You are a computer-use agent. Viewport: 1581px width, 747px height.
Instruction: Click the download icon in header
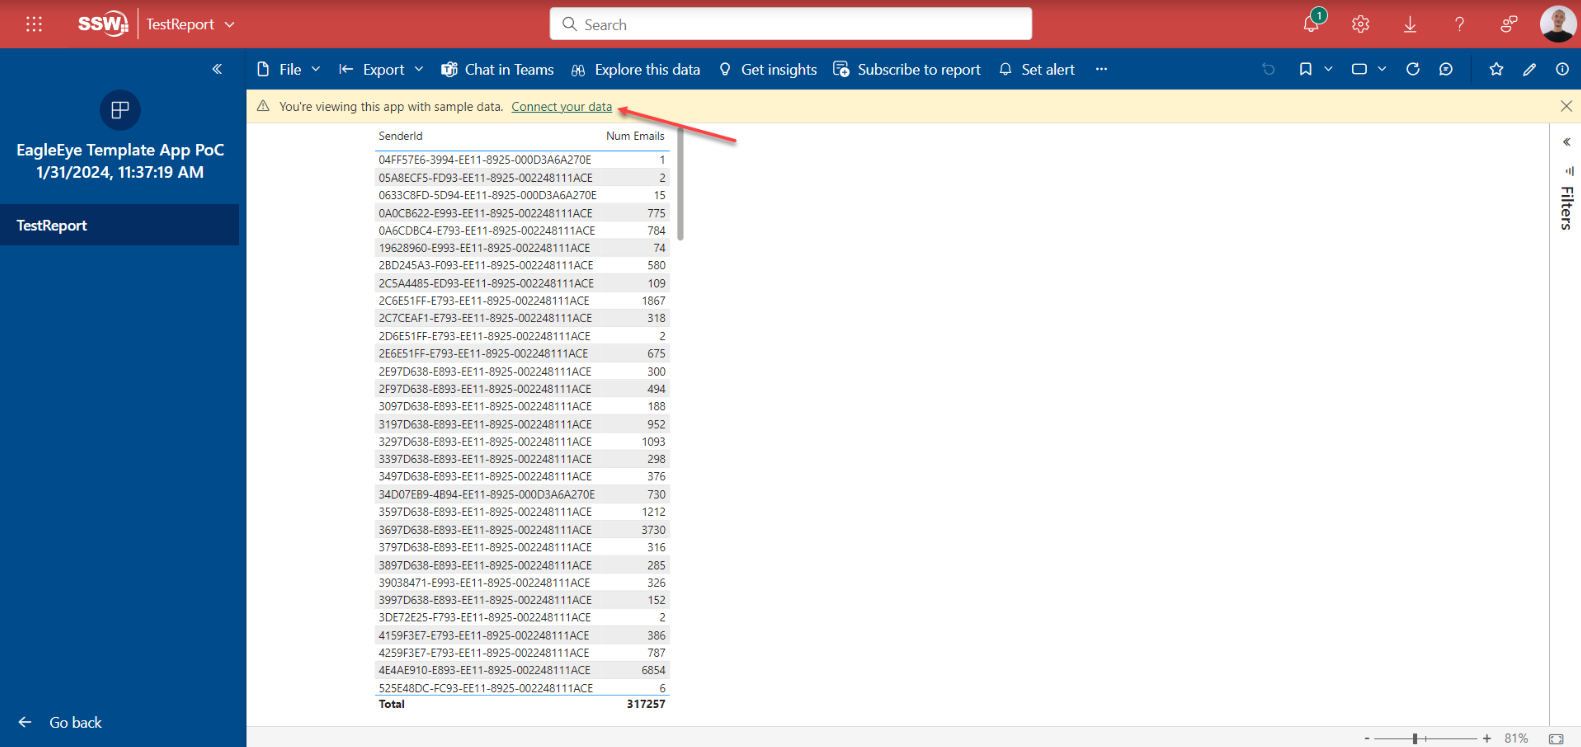[x=1410, y=24]
